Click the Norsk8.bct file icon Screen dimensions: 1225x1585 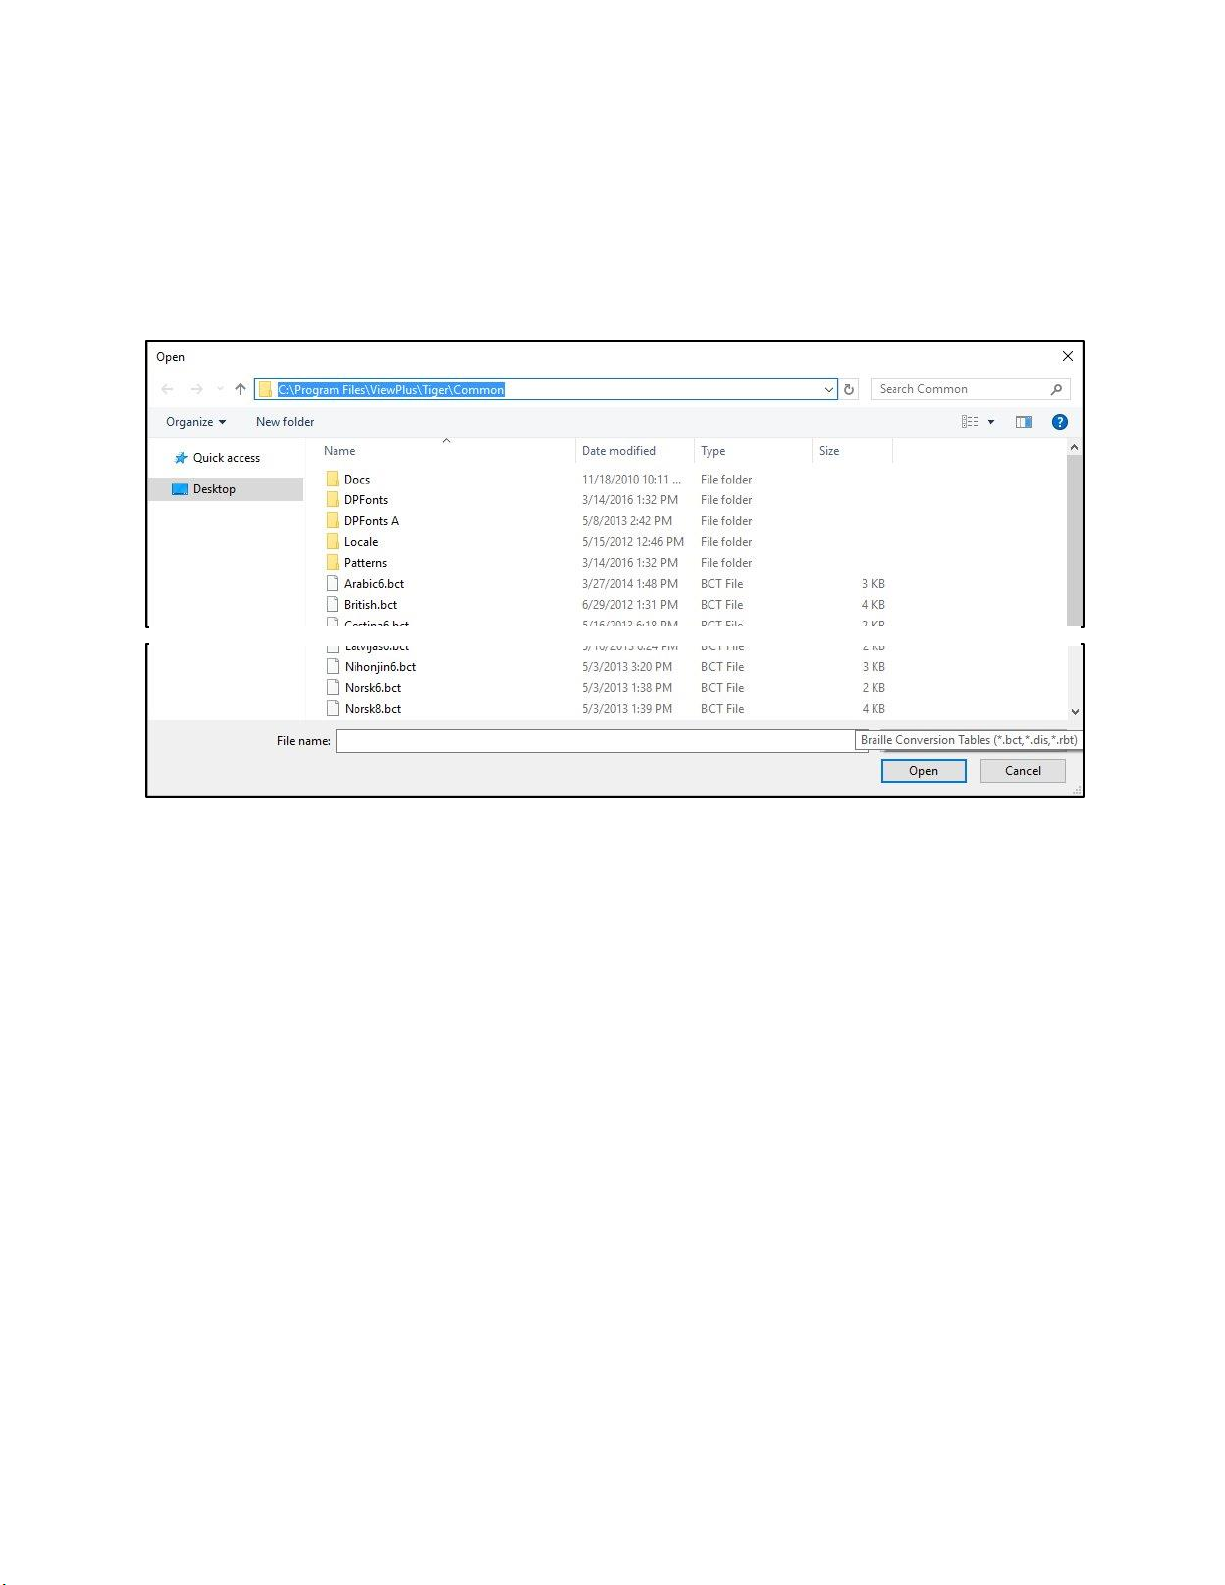(333, 709)
